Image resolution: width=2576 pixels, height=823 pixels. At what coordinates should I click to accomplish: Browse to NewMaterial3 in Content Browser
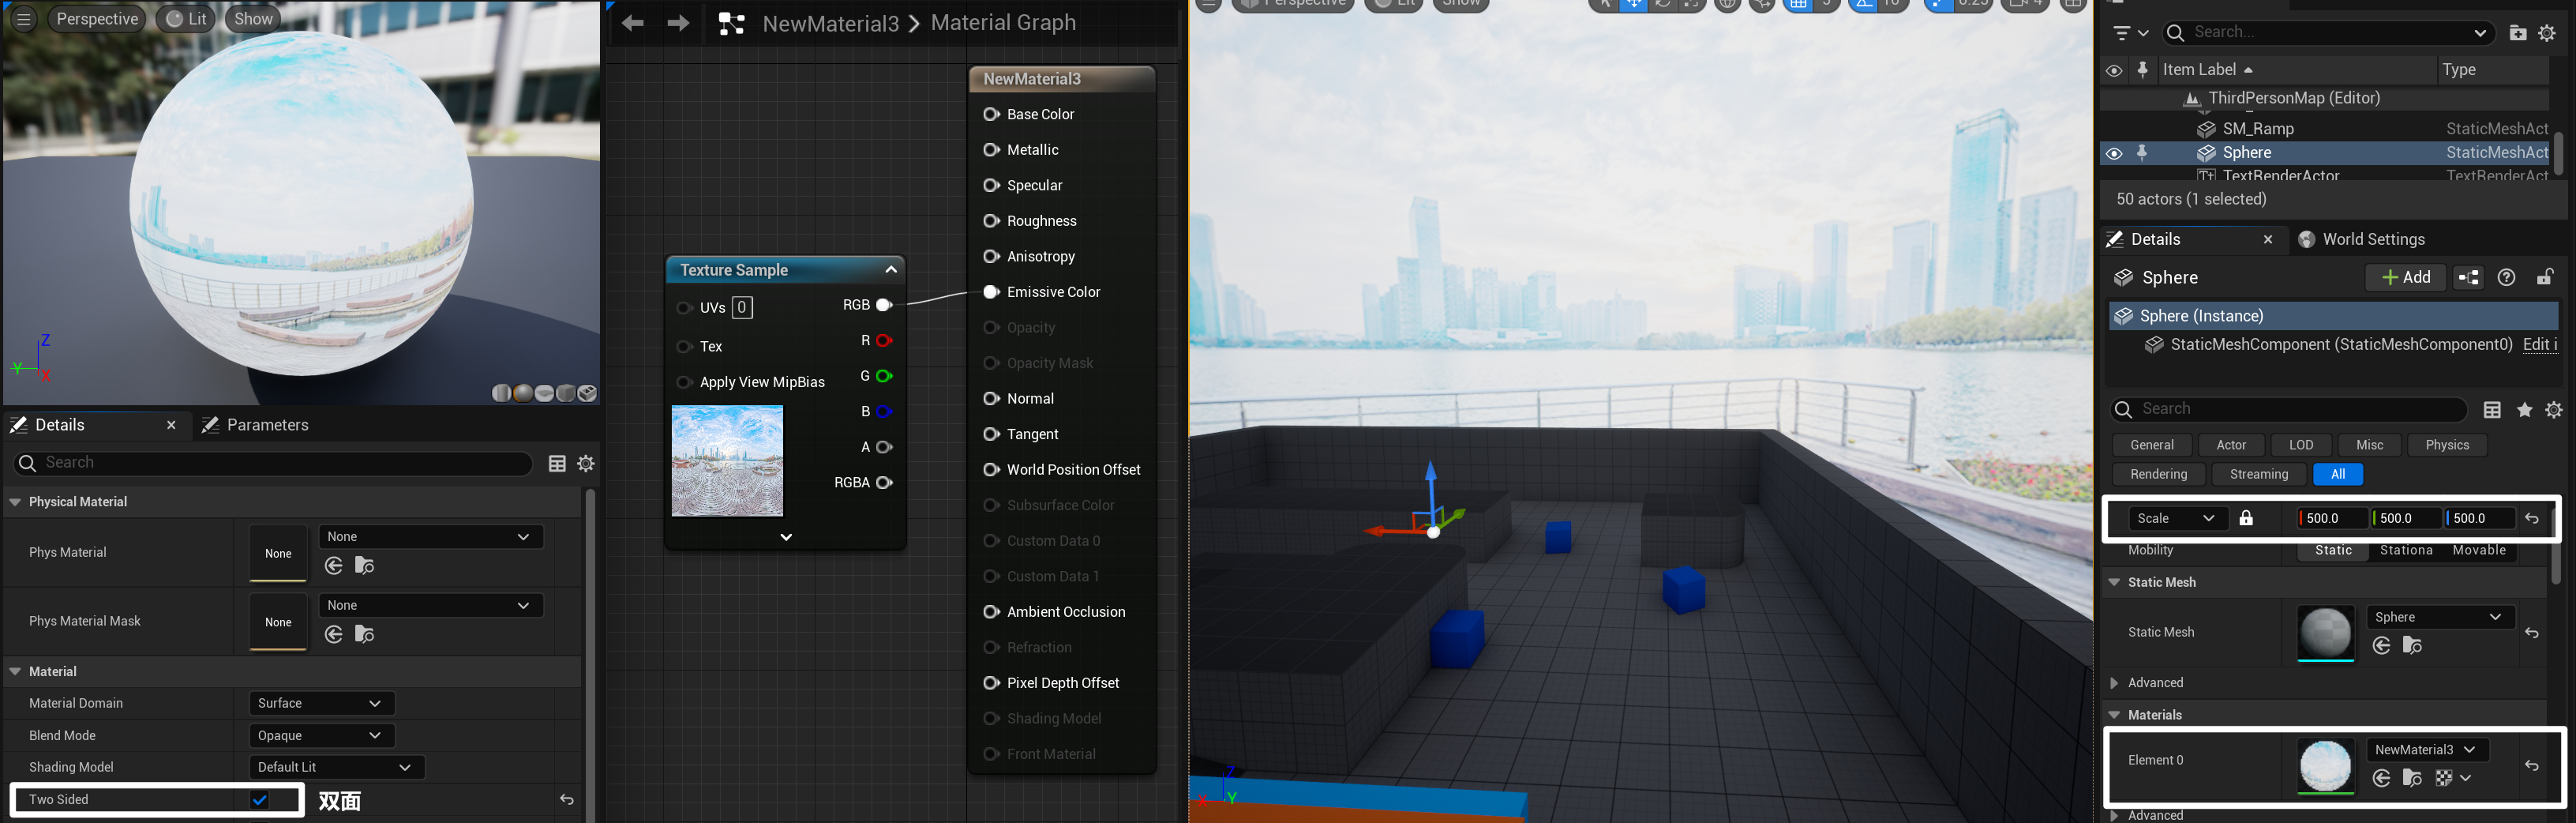2412,778
